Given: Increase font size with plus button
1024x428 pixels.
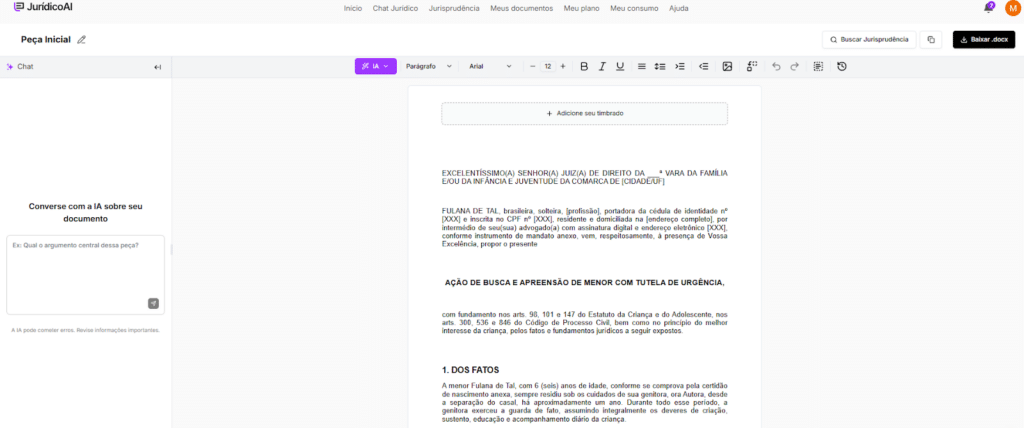Looking at the screenshot, I should click(x=563, y=66).
